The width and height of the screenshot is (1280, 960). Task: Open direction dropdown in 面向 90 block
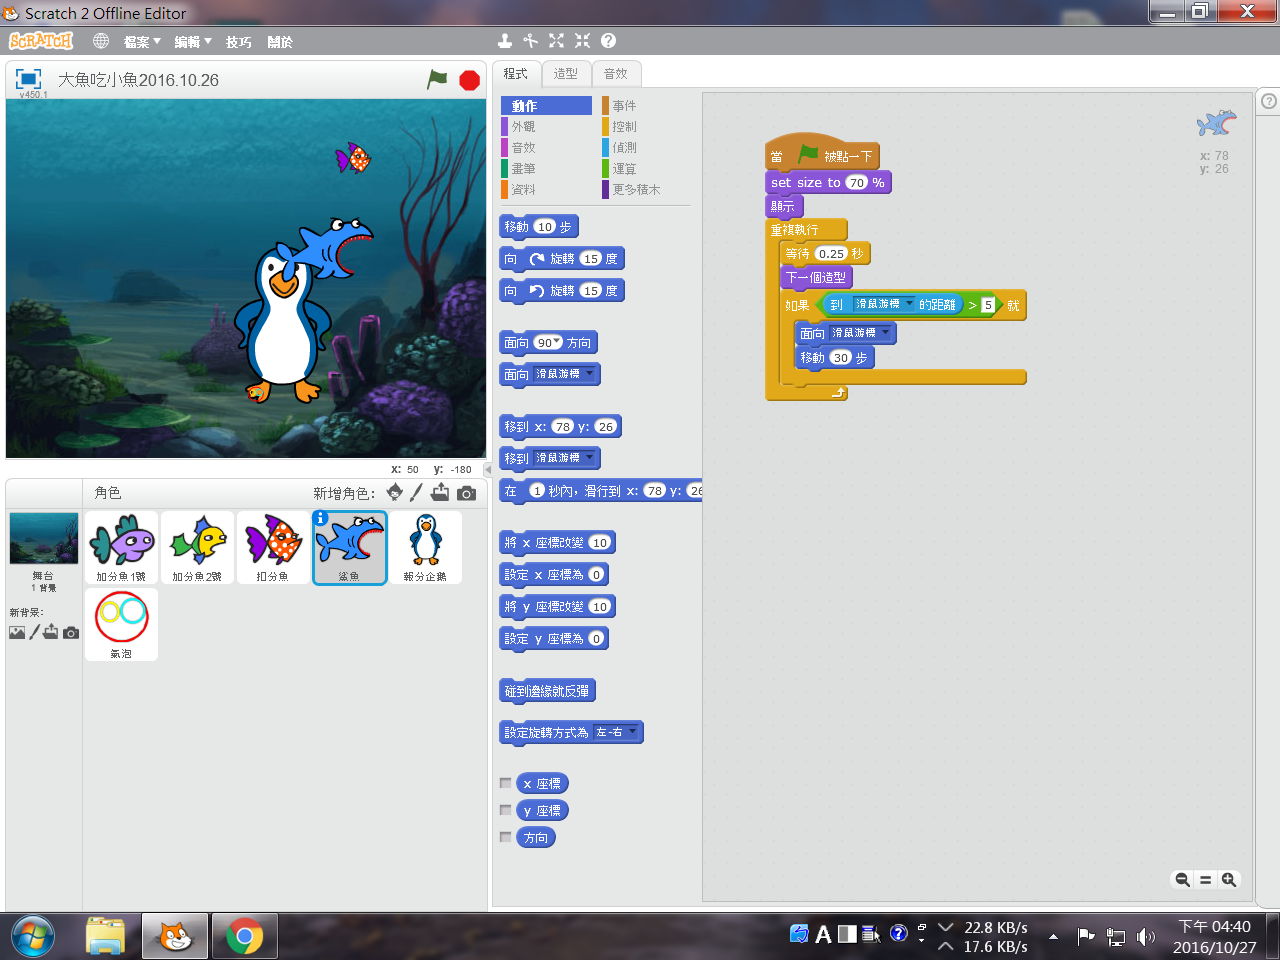[557, 342]
